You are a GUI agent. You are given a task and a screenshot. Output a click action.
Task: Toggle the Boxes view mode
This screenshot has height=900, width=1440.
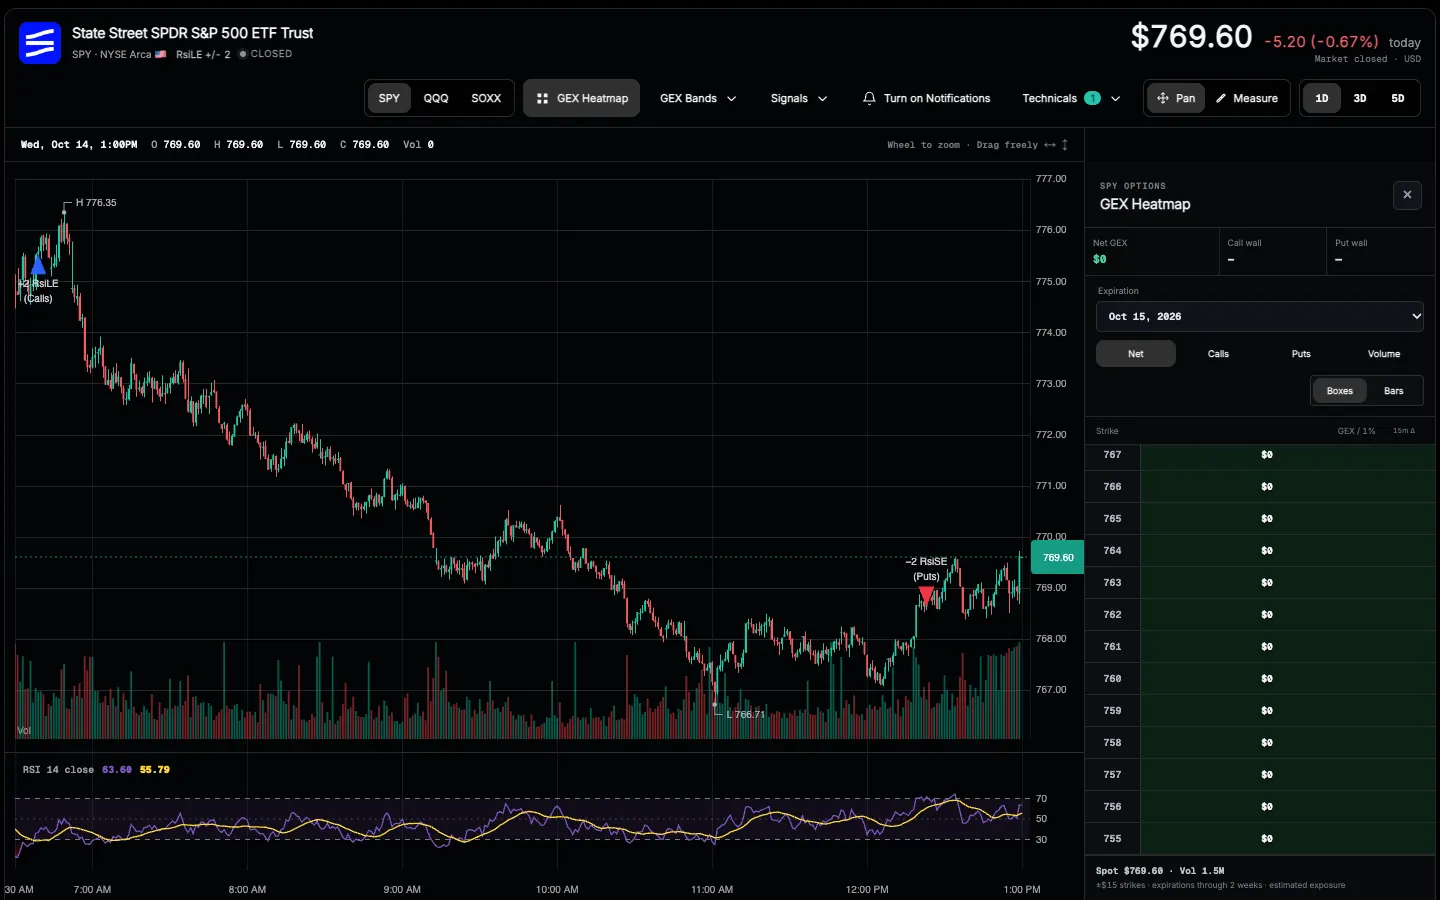pos(1340,391)
